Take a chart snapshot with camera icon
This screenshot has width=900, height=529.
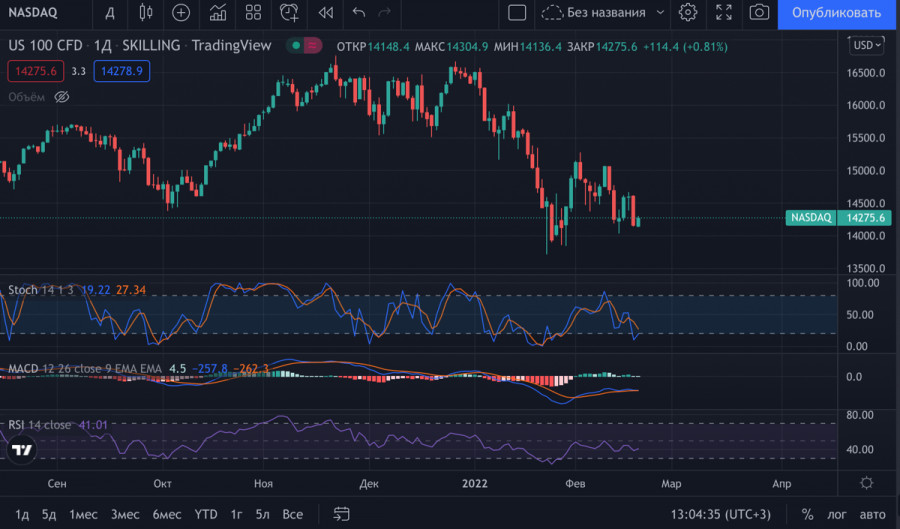pos(760,13)
